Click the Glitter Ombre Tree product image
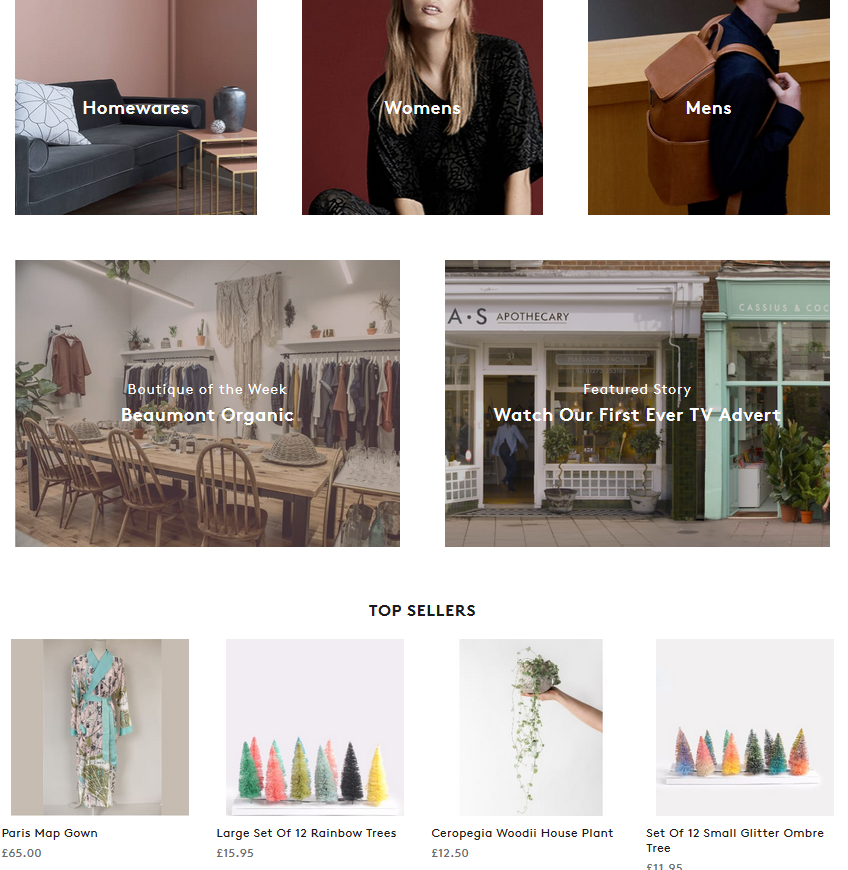848x870 pixels. point(745,727)
